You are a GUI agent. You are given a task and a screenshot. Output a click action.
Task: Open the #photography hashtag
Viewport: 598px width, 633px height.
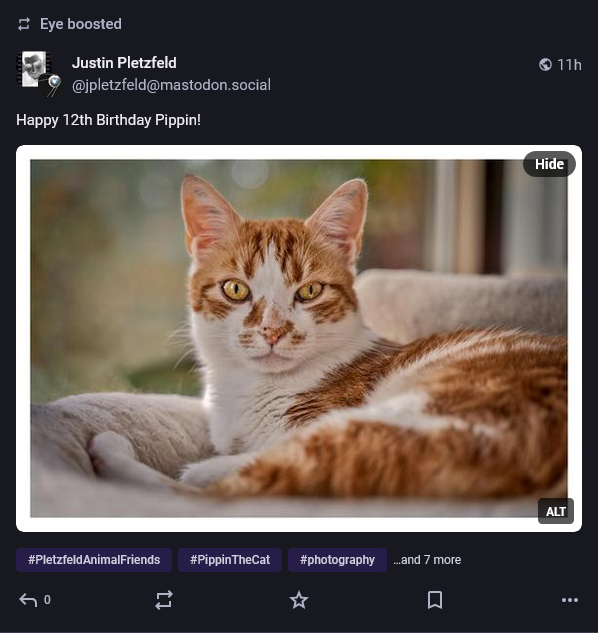pyautogui.click(x=337, y=560)
